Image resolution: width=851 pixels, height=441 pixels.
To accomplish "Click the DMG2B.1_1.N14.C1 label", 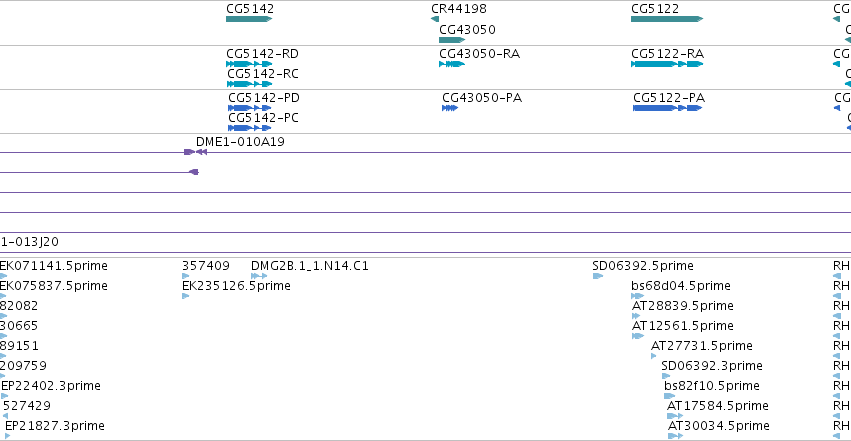I will tap(309, 266).
